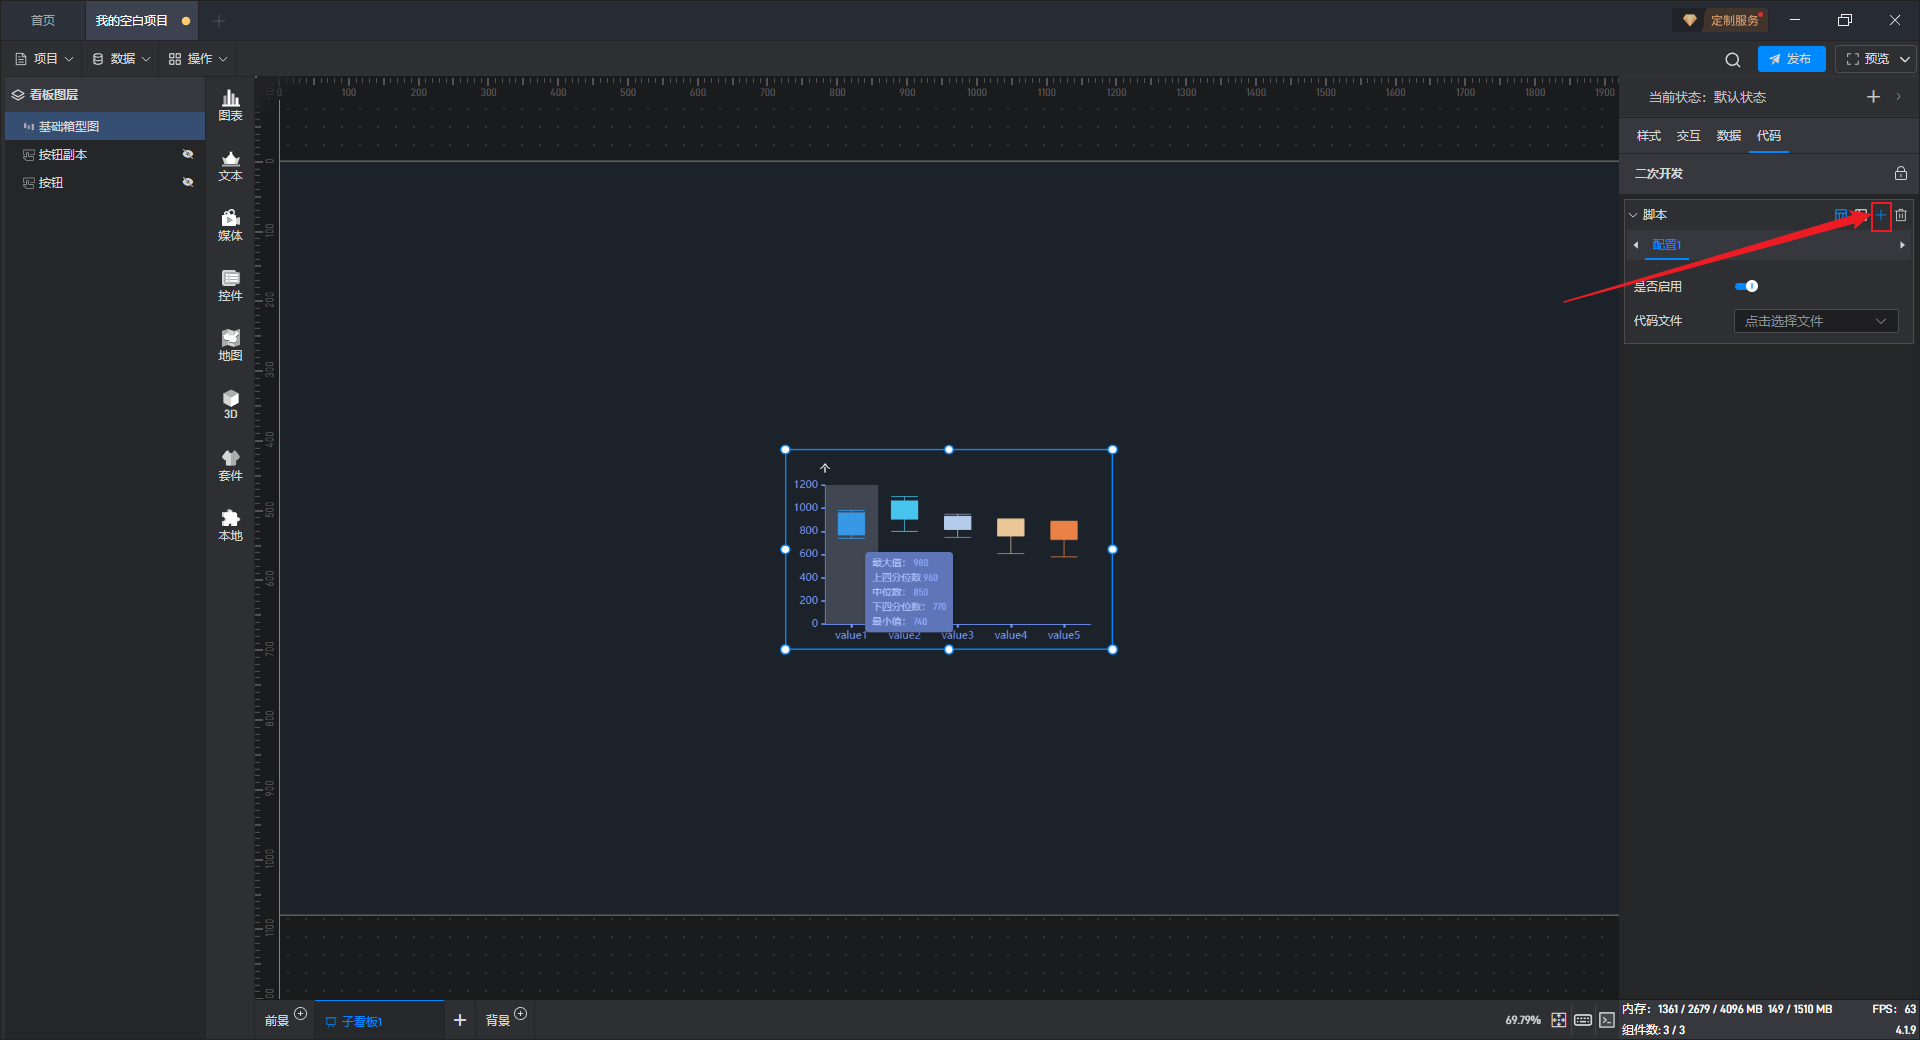This screenshot has height=1040, width=1920.
Task: Toggle visibility of 按钮副本 layer
Action: click(187, 154)
